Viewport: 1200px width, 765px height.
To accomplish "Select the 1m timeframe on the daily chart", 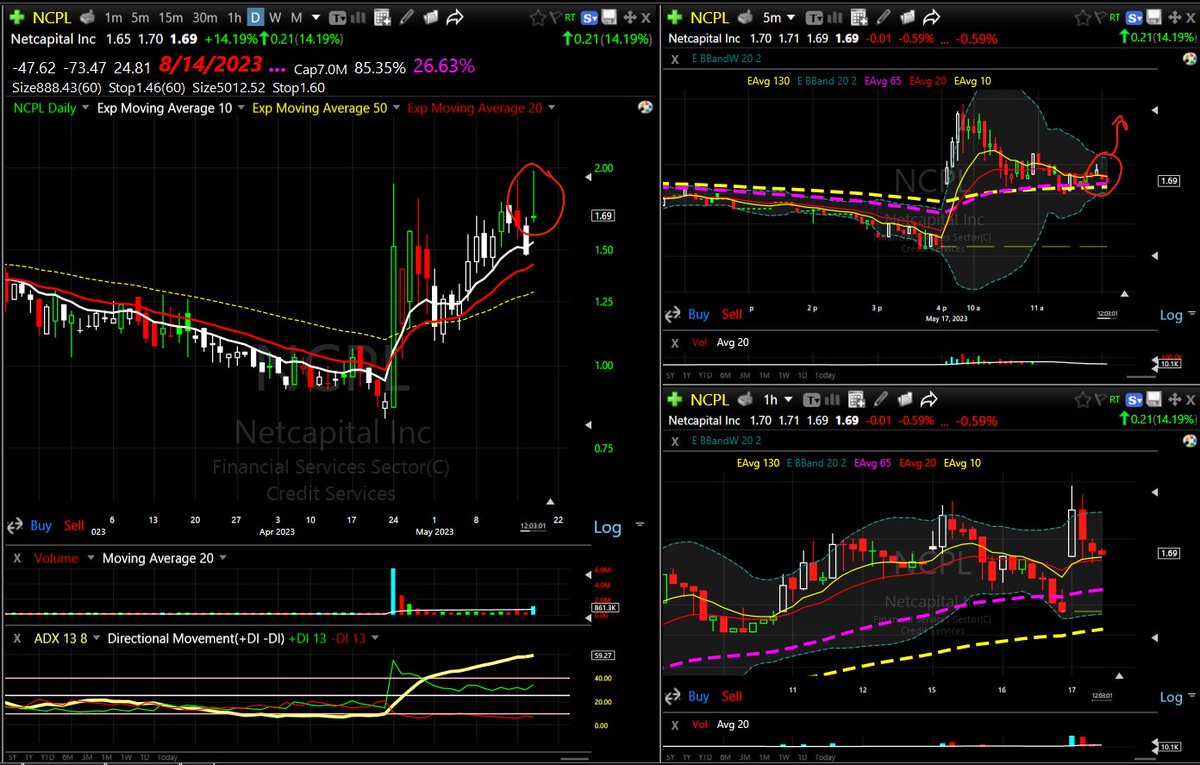I will pos(113,18).
